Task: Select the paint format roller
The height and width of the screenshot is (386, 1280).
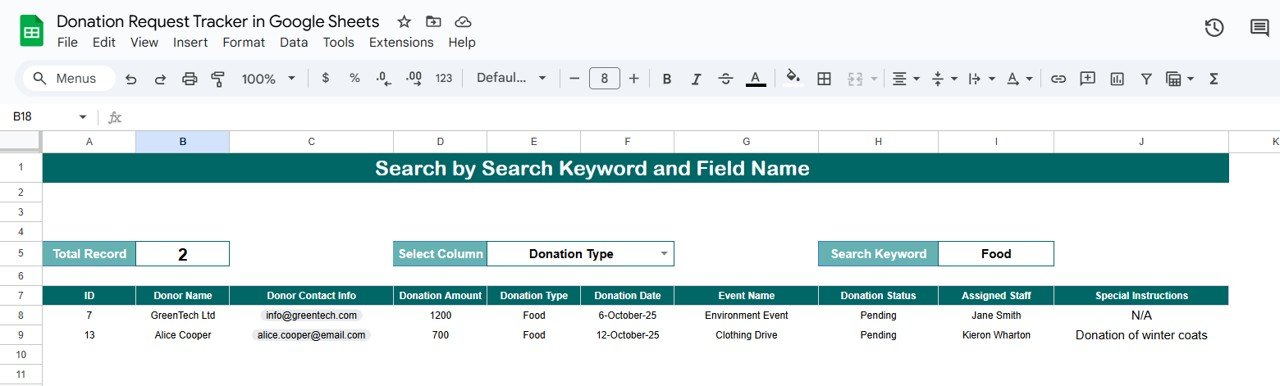Action: (x=218, y=78)
